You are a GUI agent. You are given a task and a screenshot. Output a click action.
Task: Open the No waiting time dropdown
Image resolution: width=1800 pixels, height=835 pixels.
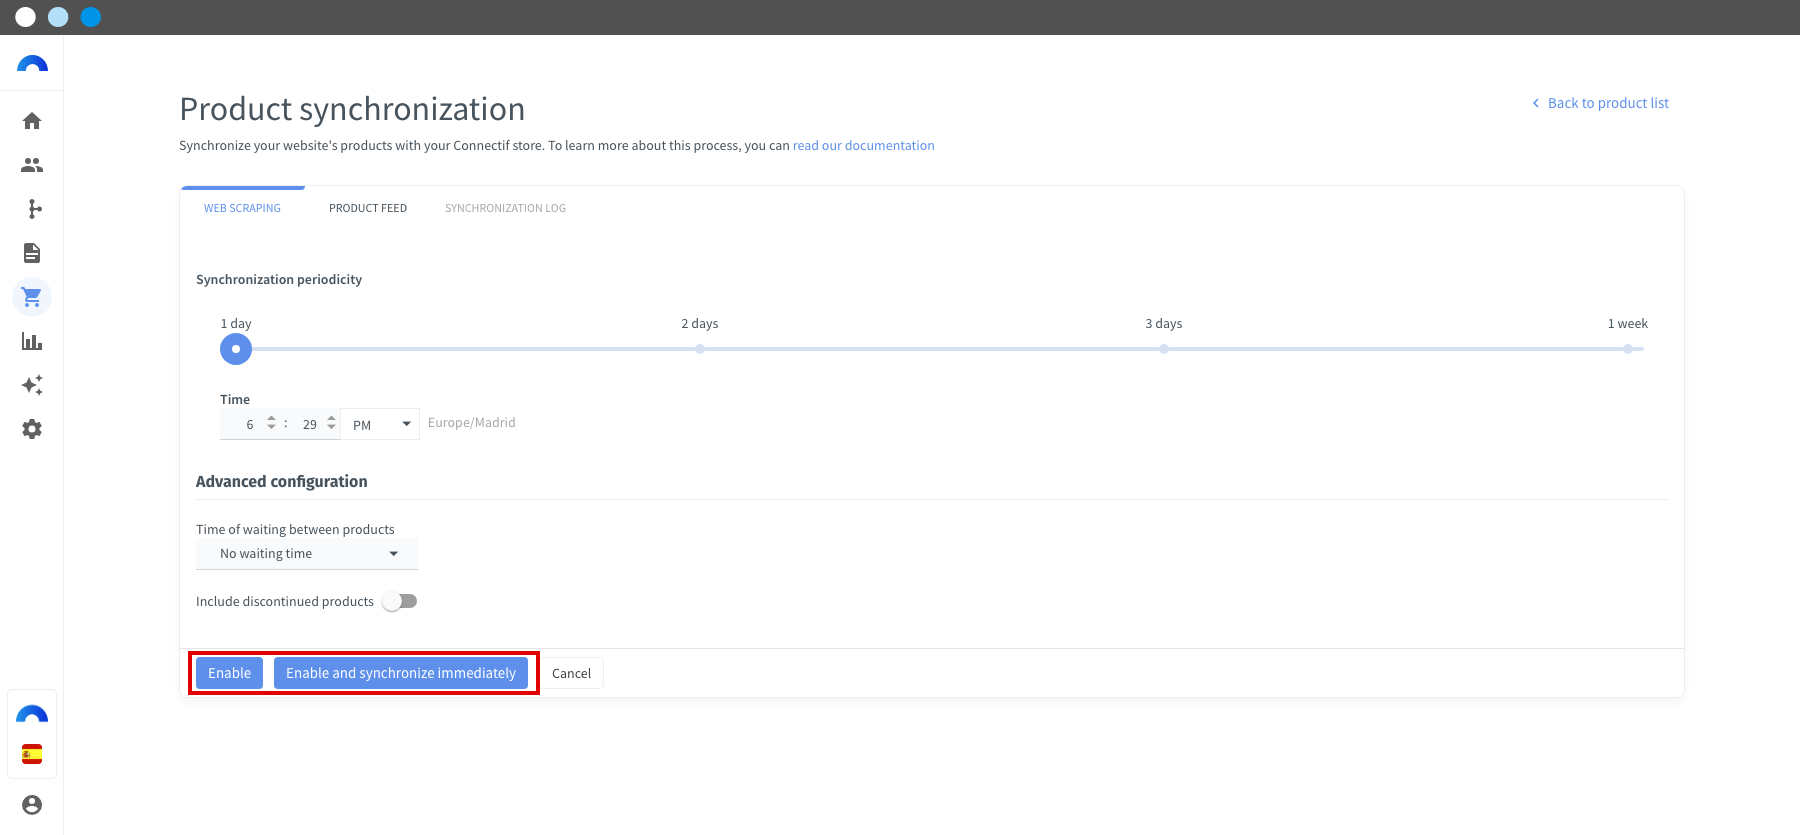click(307, 553)
